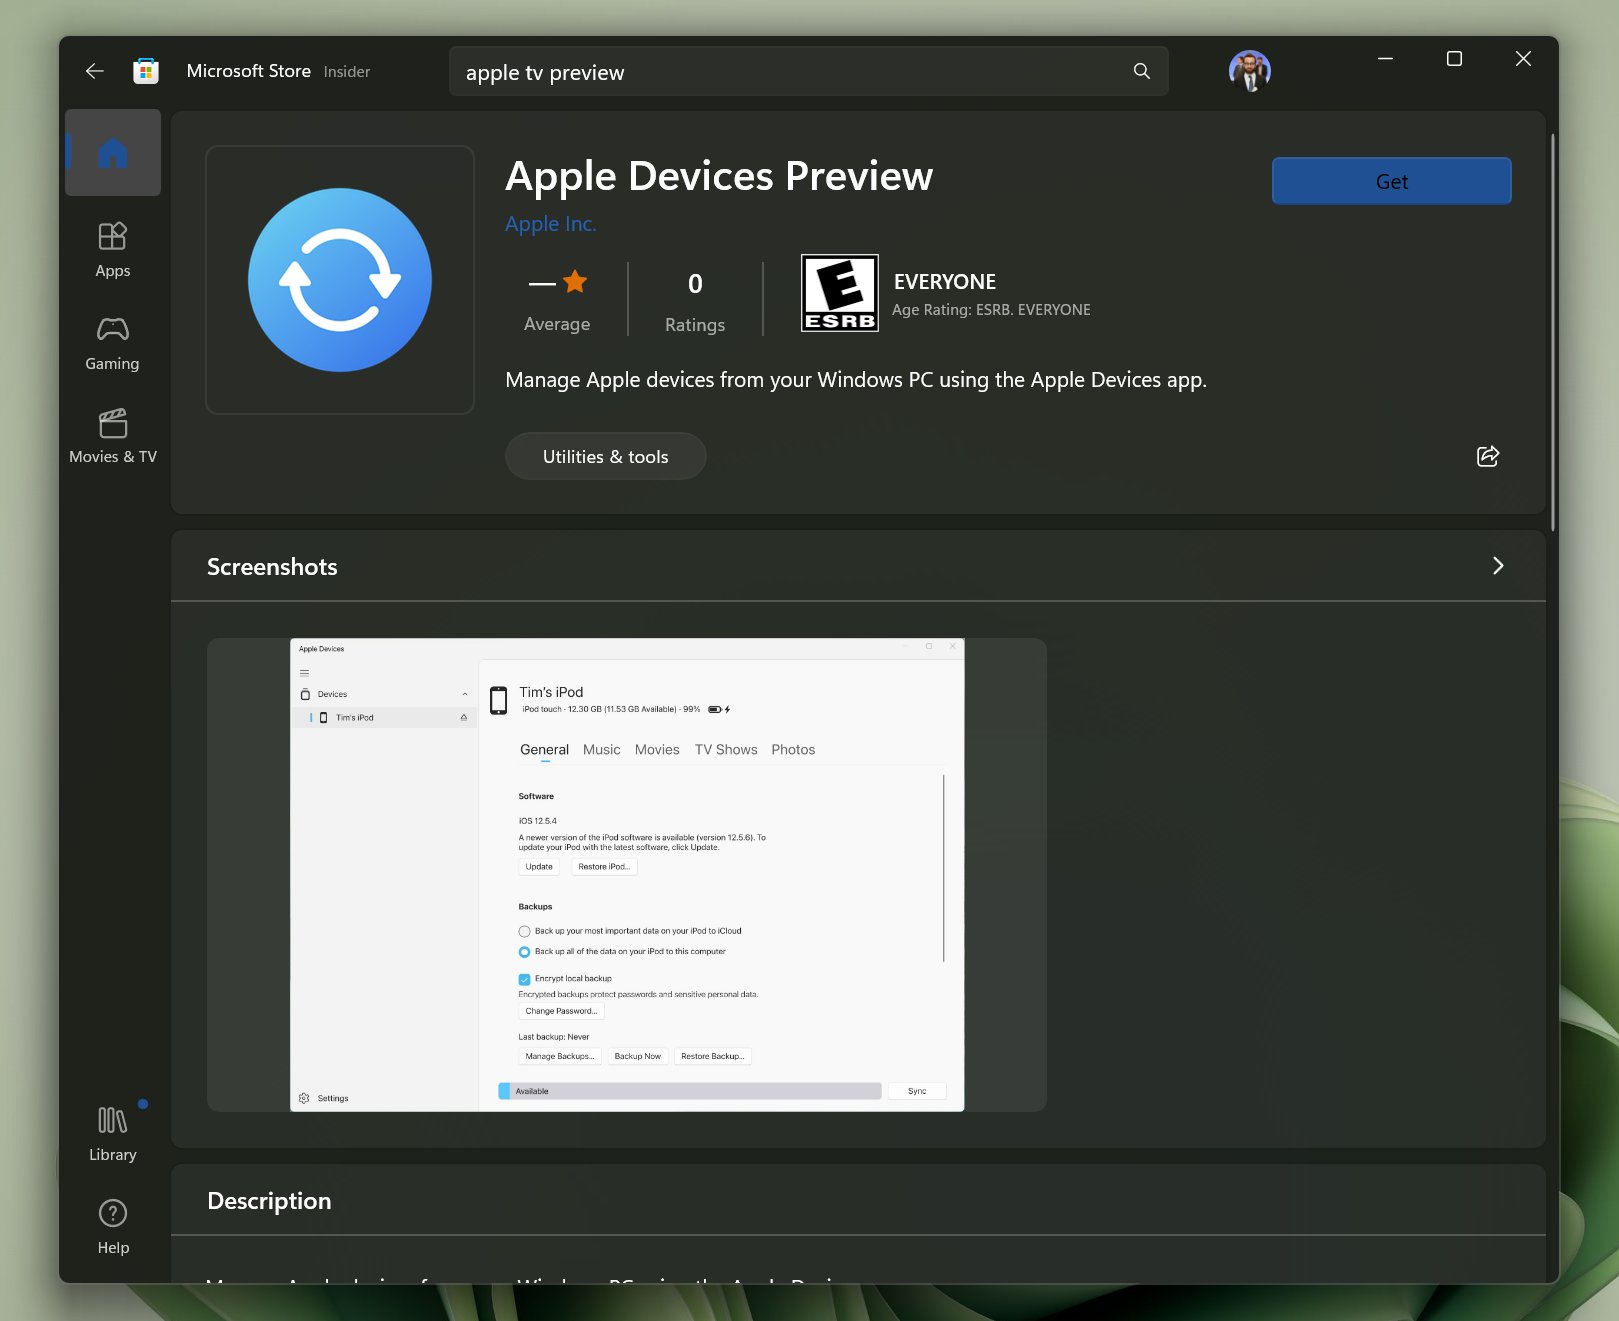Click the back arrow in title bar
This screenshot has width=1619, height=1321.
95,71
